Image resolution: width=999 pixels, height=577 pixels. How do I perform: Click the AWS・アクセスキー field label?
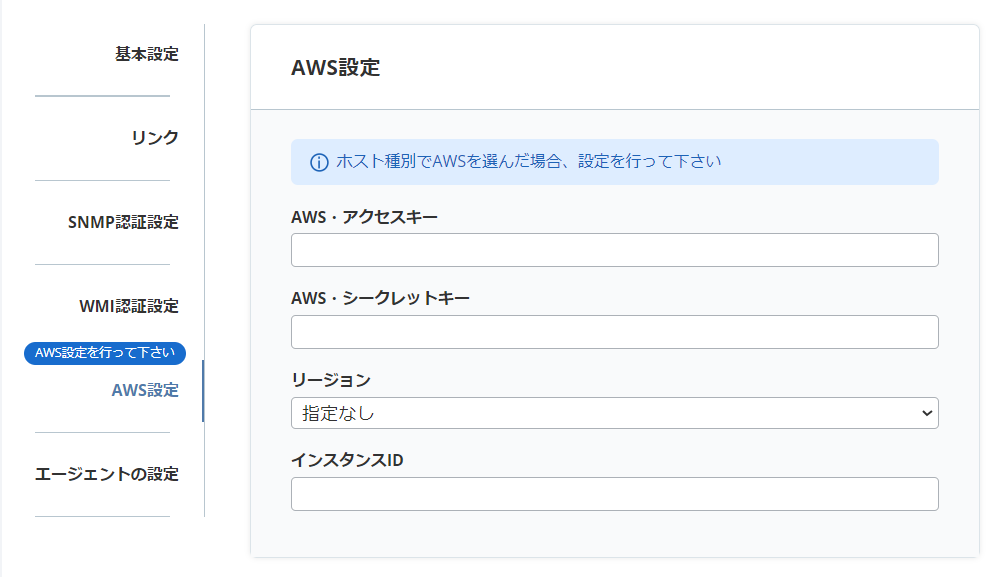click(x=364, y=217)
